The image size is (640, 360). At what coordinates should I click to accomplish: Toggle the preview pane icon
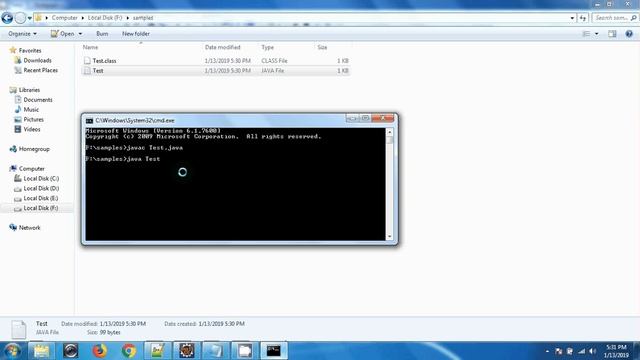point(612,34)
